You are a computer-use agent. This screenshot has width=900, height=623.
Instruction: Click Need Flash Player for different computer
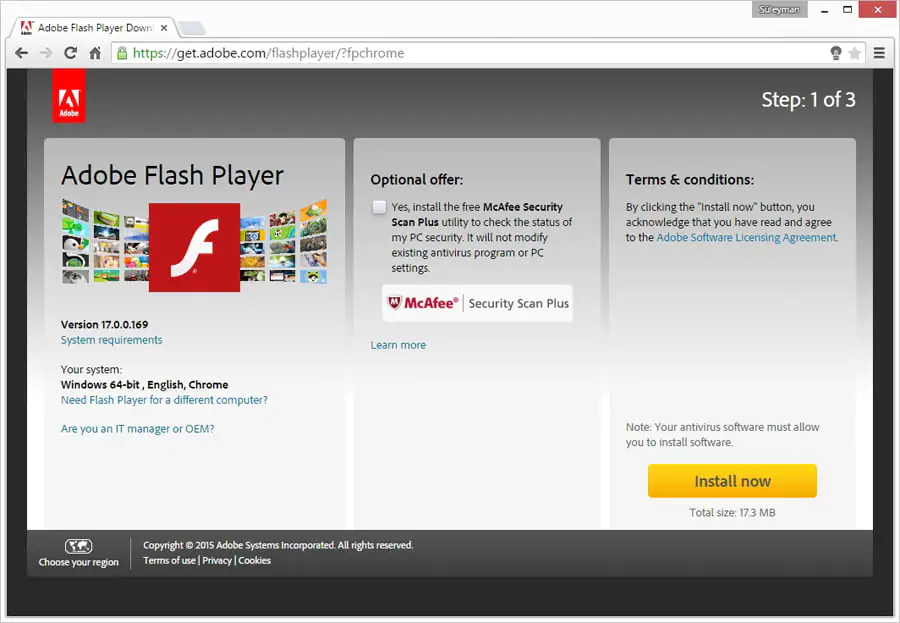164,400
